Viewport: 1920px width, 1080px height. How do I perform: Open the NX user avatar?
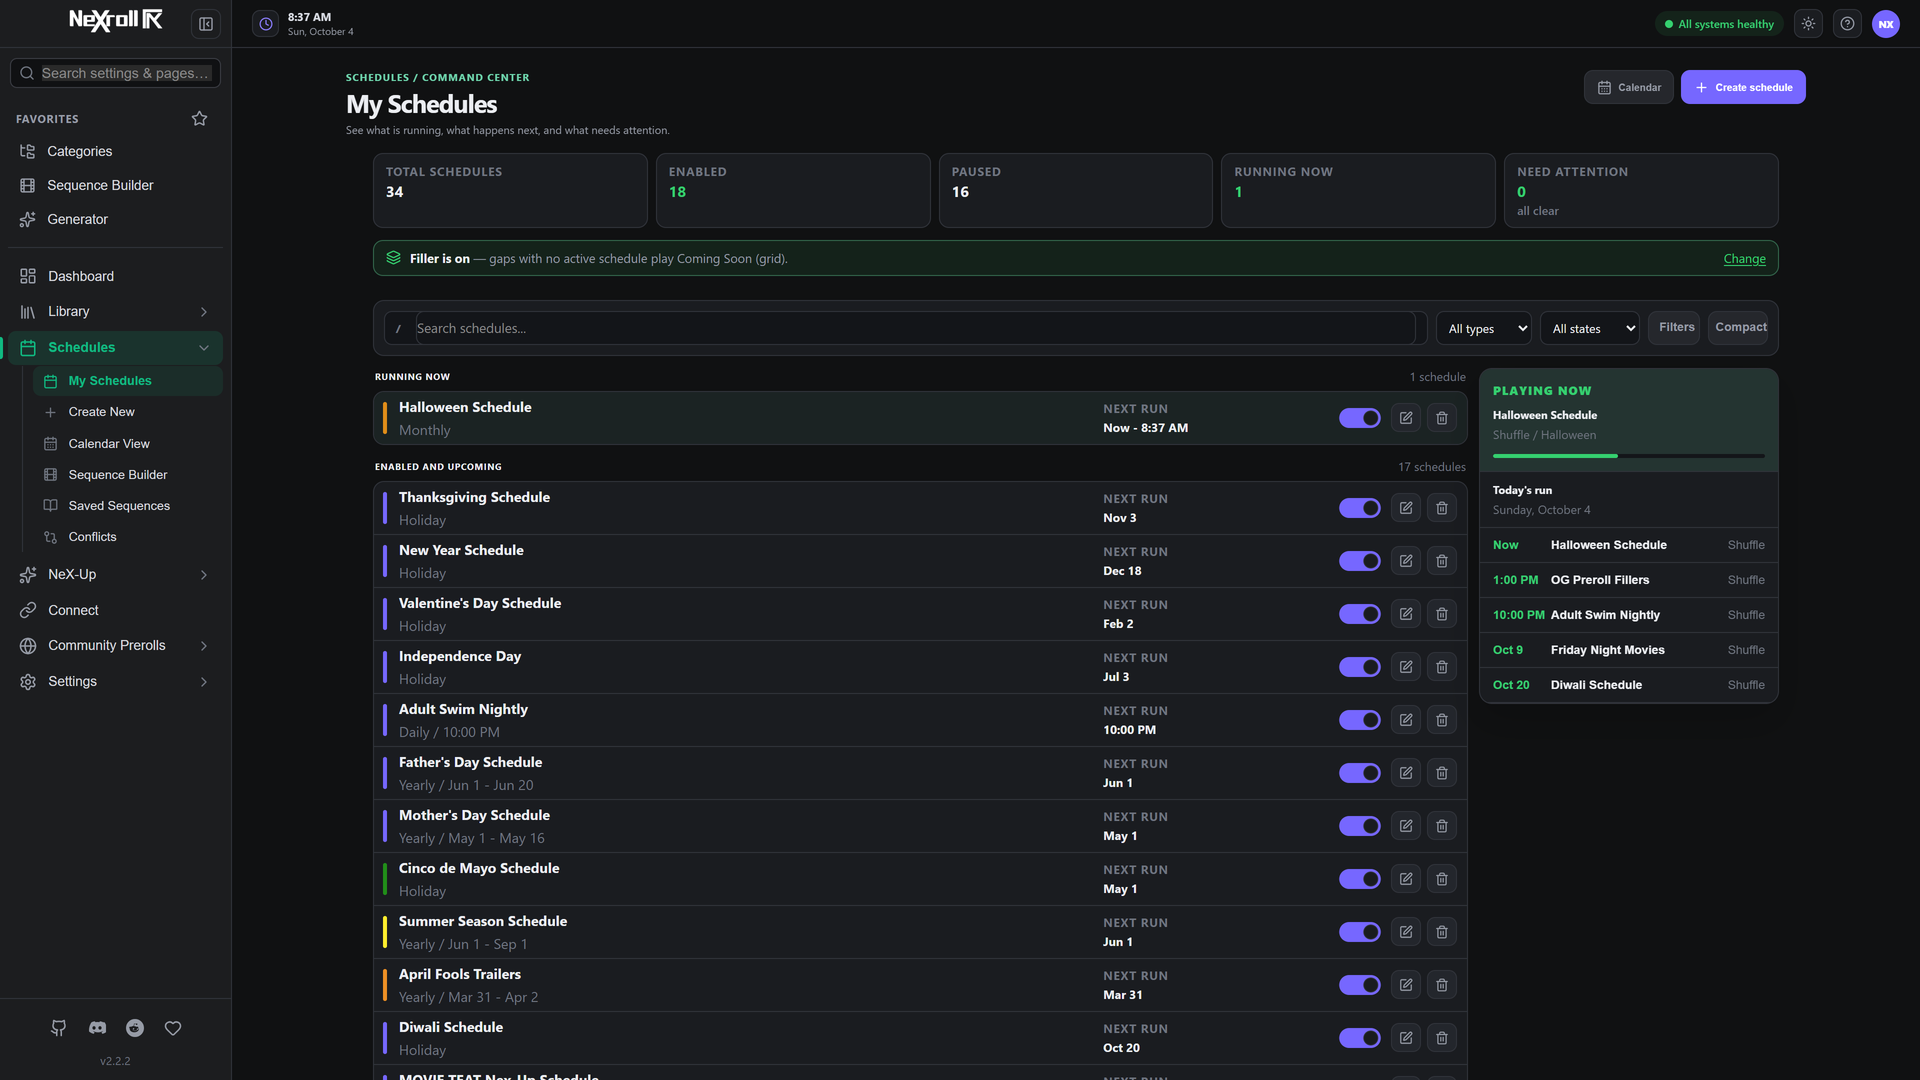[x=1886, y=24]
